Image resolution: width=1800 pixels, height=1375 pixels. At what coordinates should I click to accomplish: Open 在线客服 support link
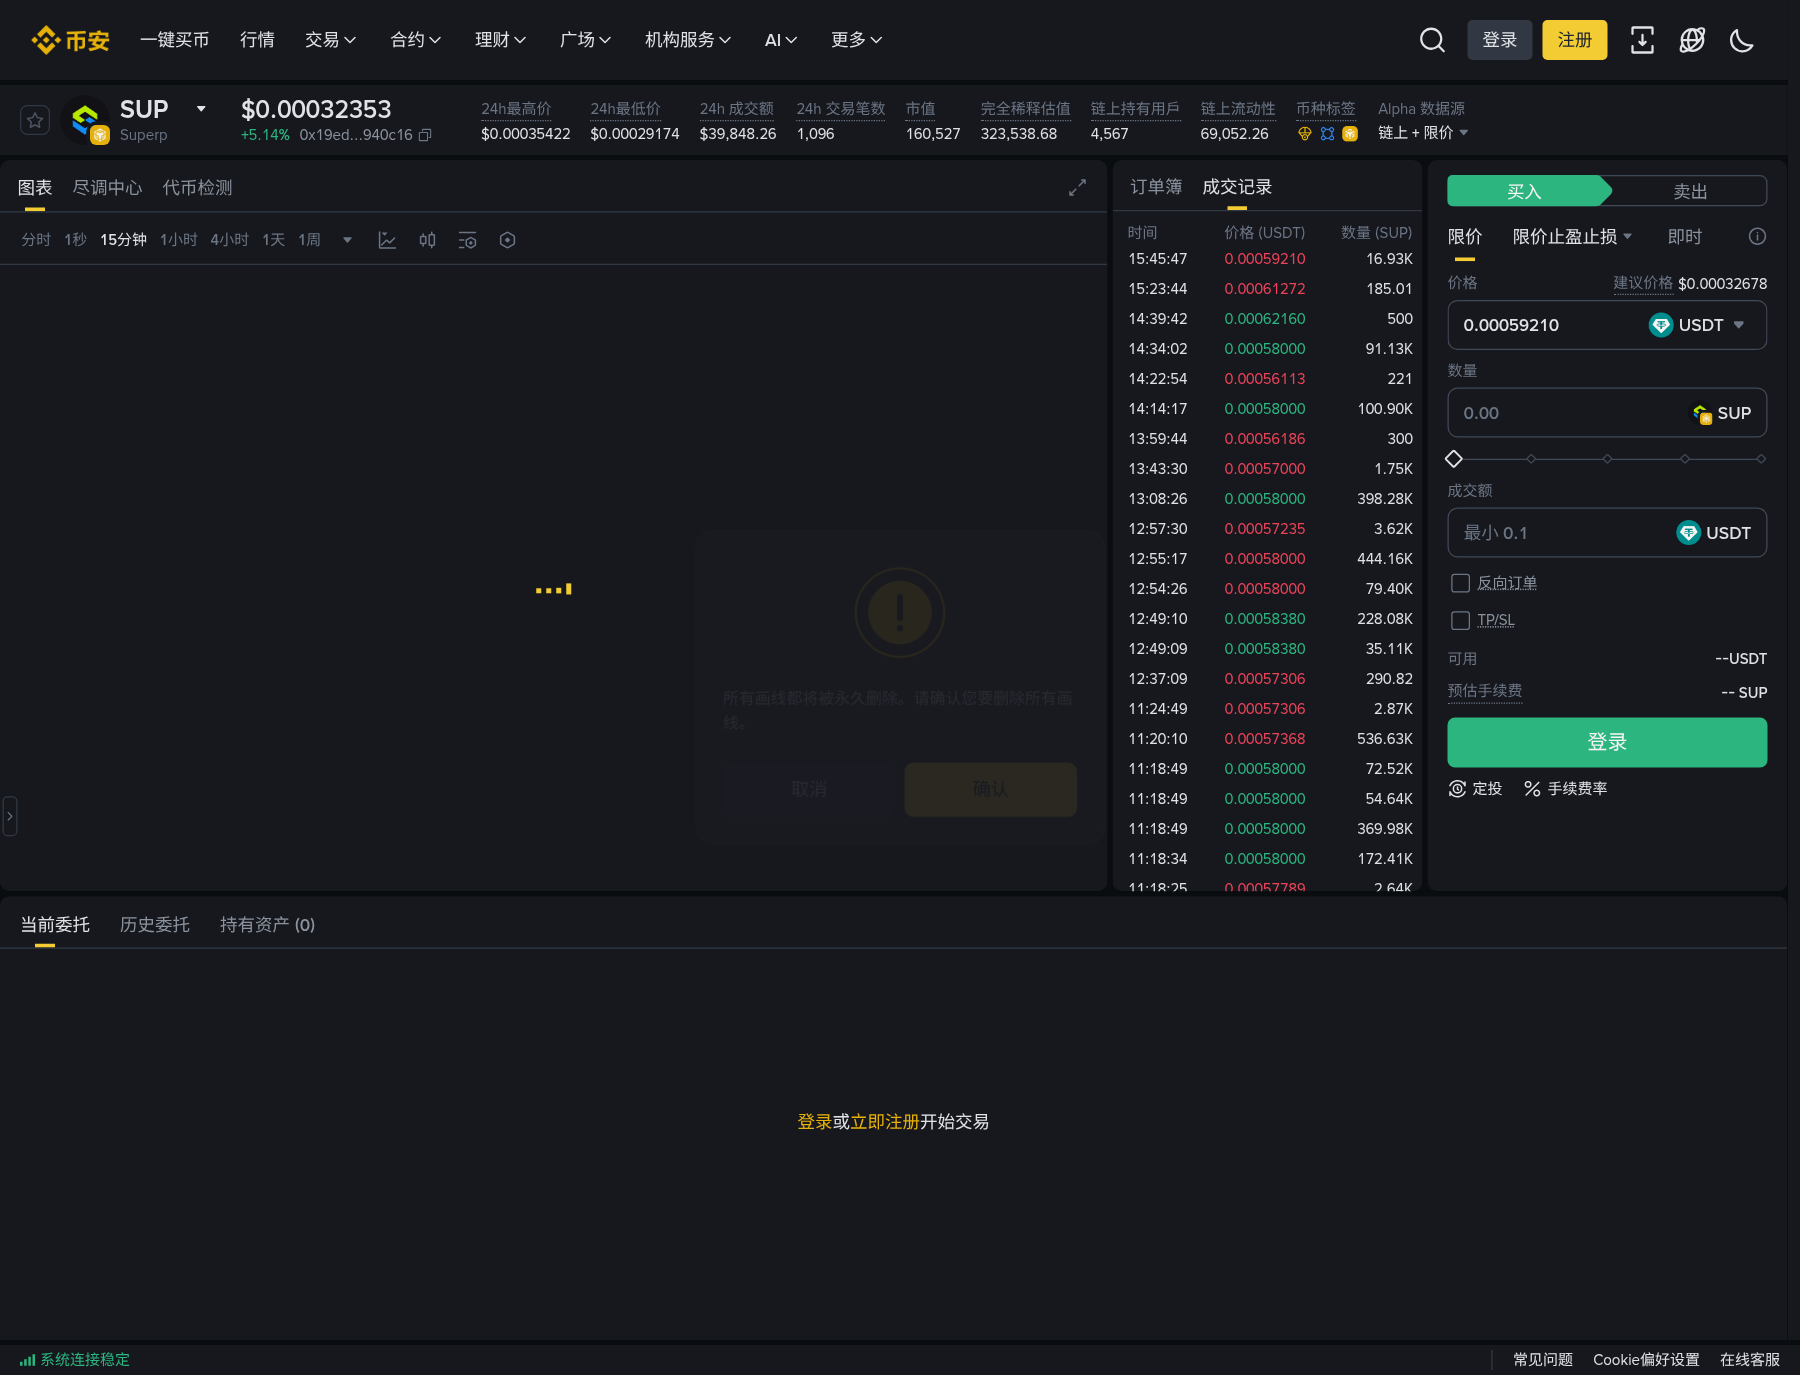1750,1360
